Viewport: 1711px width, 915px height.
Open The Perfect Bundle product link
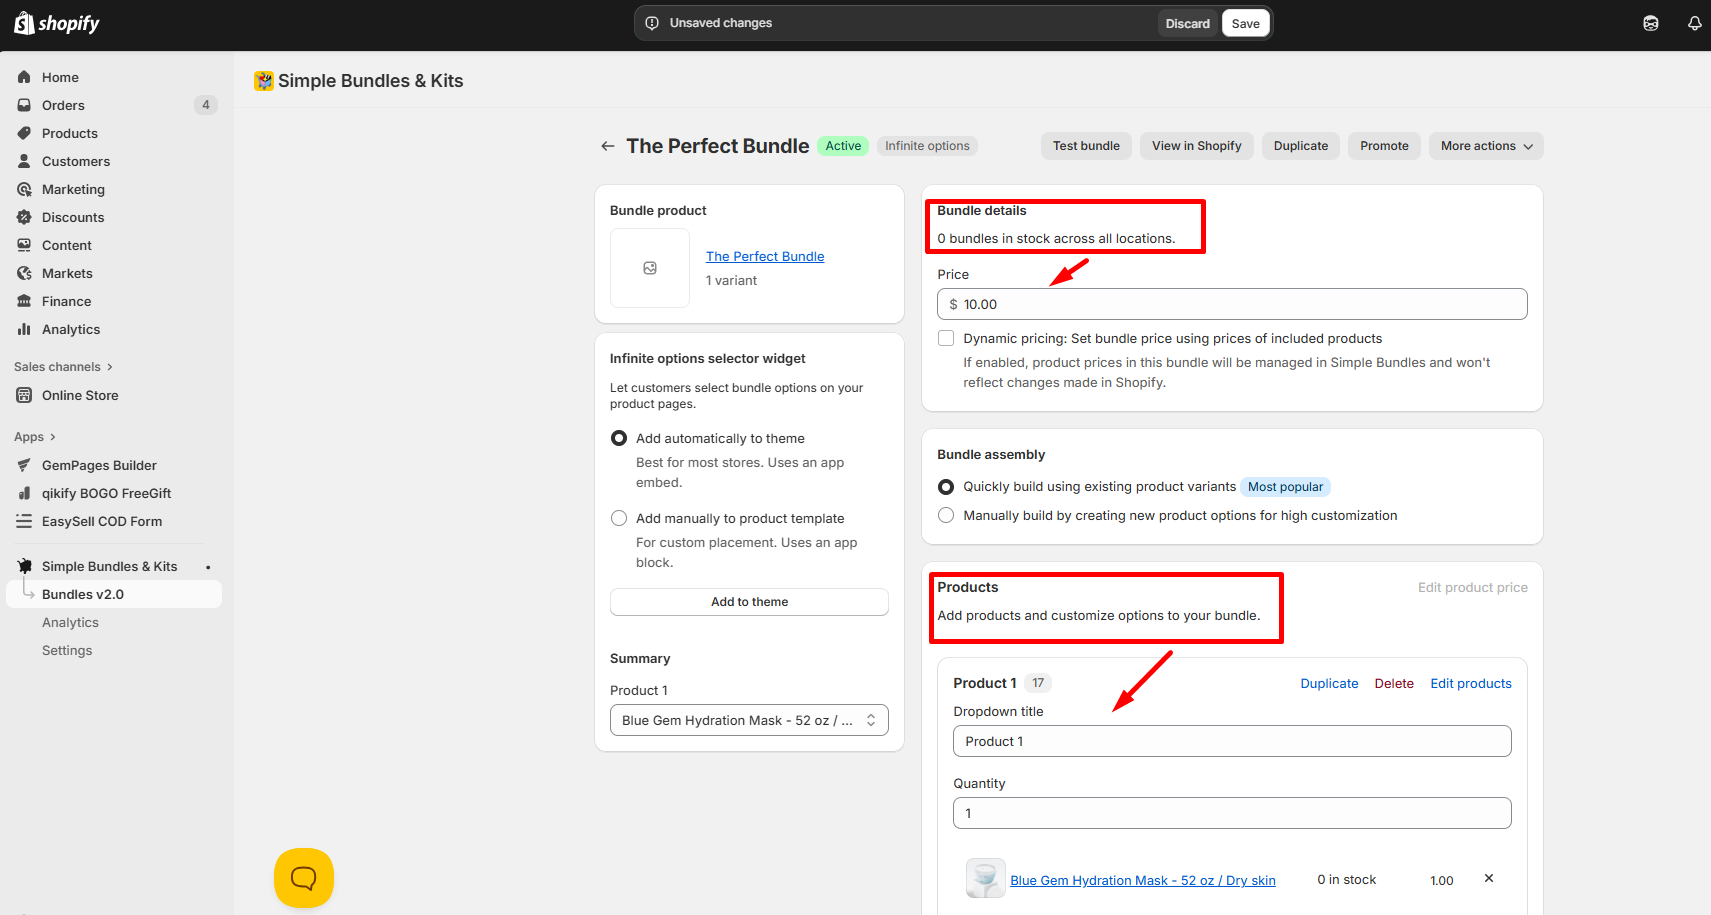point(765,256)
